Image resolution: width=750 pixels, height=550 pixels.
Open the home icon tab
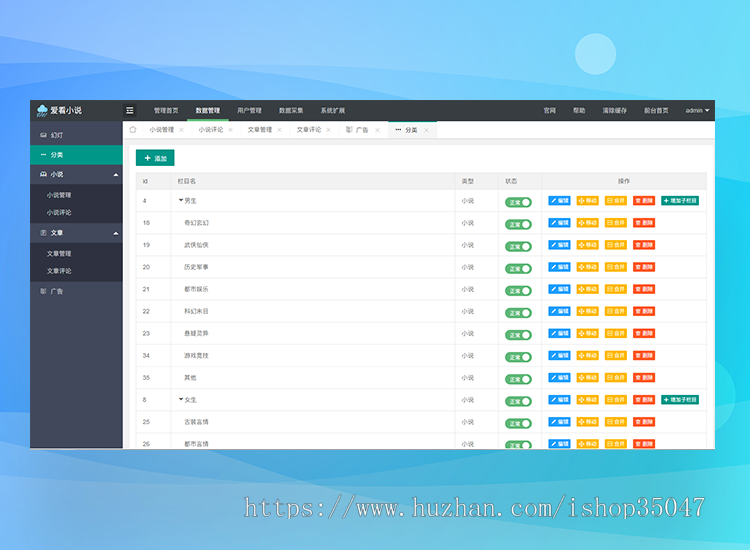(x=133, y=130)
